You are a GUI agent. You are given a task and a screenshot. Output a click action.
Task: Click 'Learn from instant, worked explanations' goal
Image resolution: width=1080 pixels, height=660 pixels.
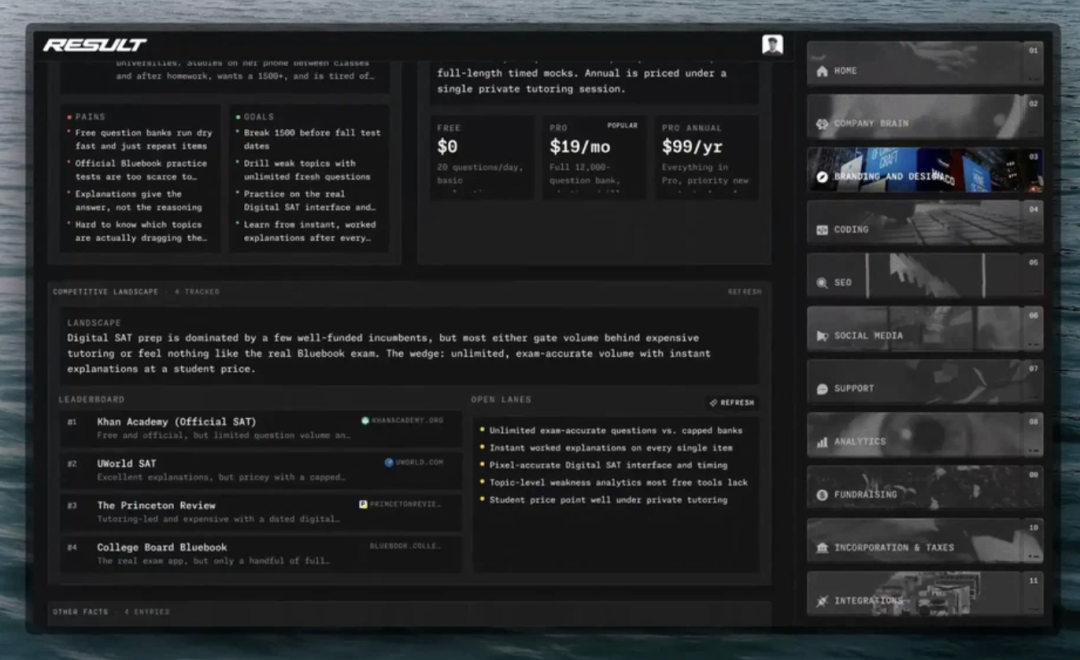[x=306, y=231]
